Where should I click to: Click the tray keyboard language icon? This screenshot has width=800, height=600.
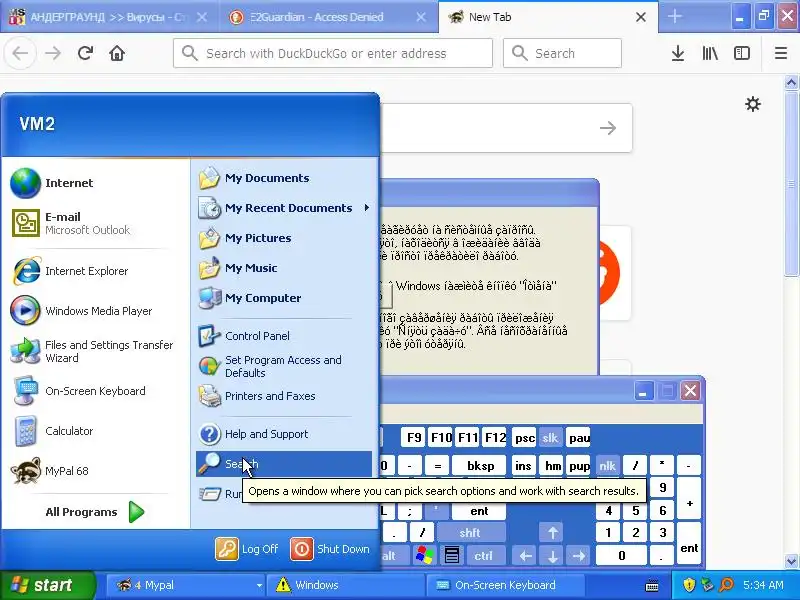point(652,586)
